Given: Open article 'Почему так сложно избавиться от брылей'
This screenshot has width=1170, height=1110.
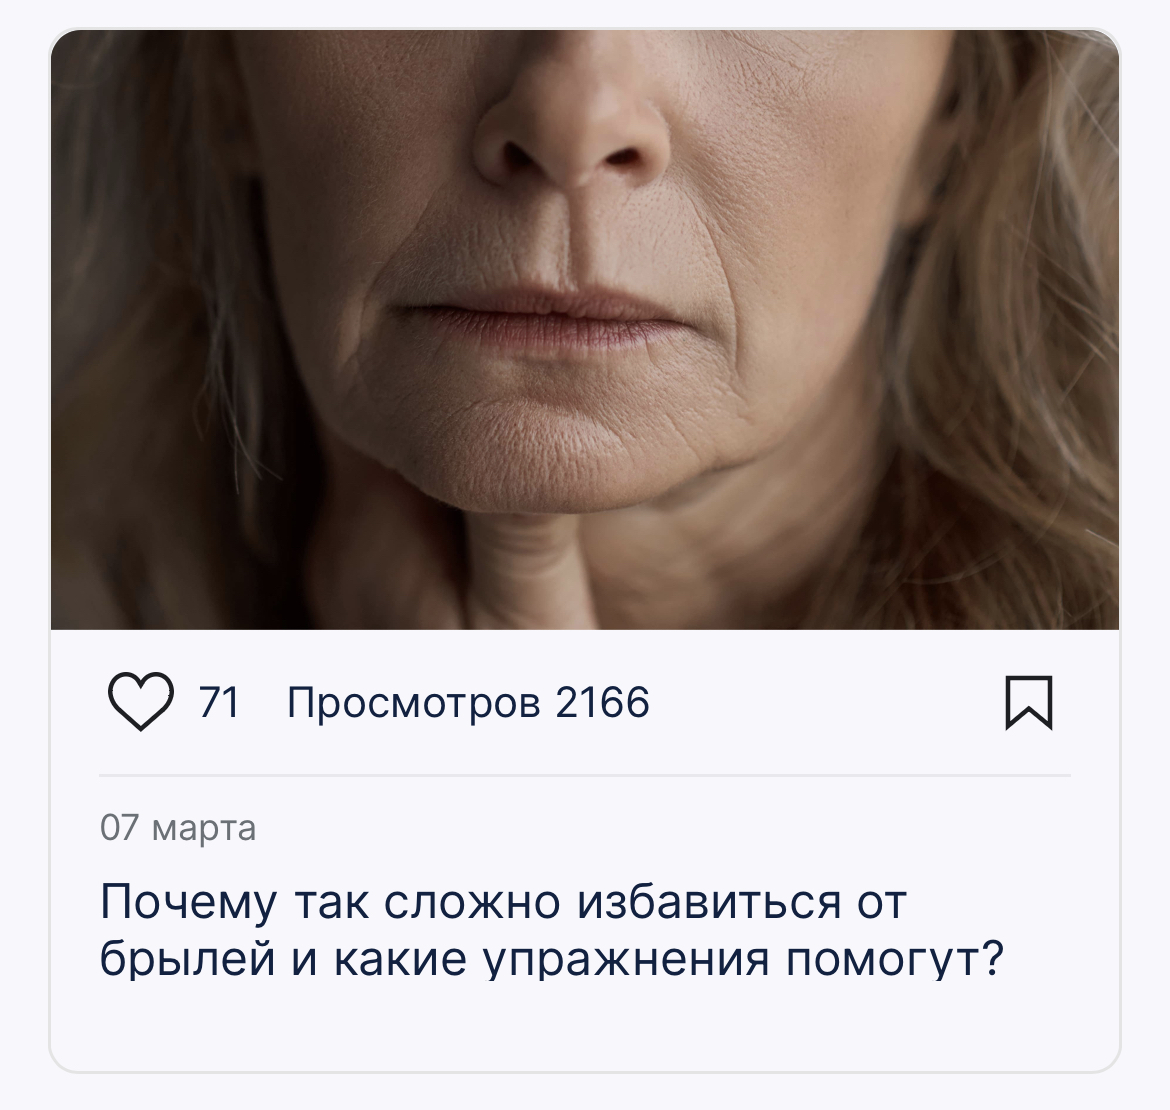Looking at the screenshot, I should coord(552,930).
